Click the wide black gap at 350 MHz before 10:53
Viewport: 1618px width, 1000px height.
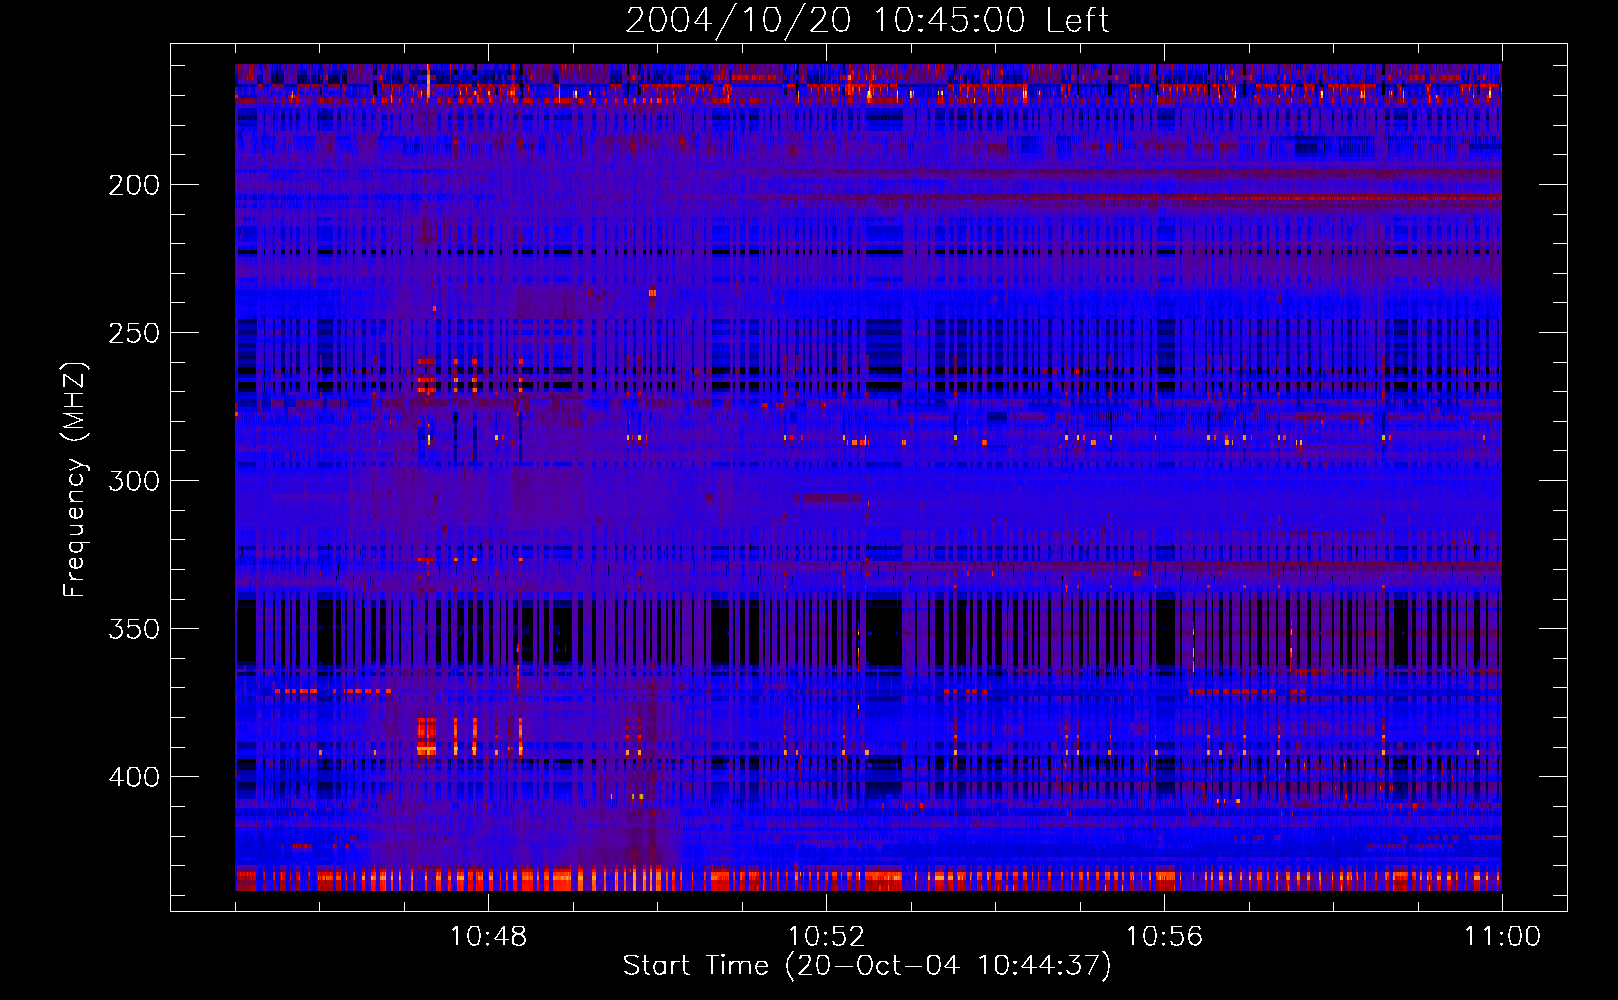[x=884, y=635]
